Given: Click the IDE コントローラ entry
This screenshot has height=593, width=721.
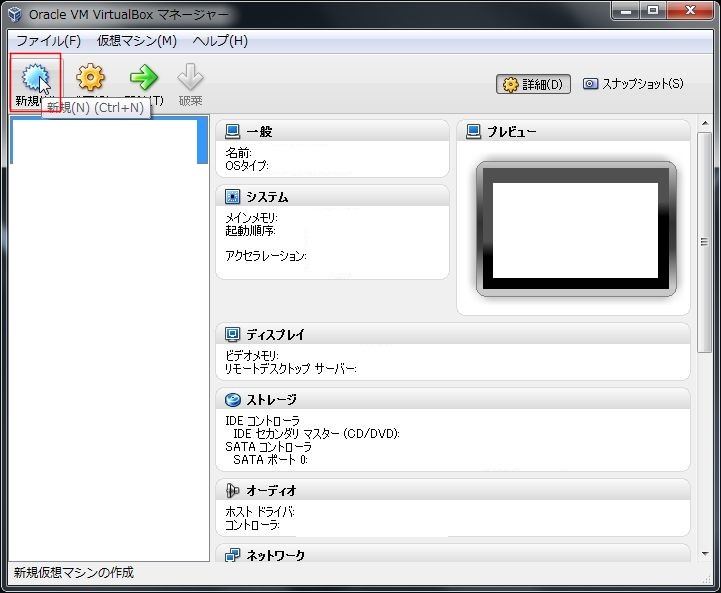Looking at the screenshot, I should (x=262, y=421).
